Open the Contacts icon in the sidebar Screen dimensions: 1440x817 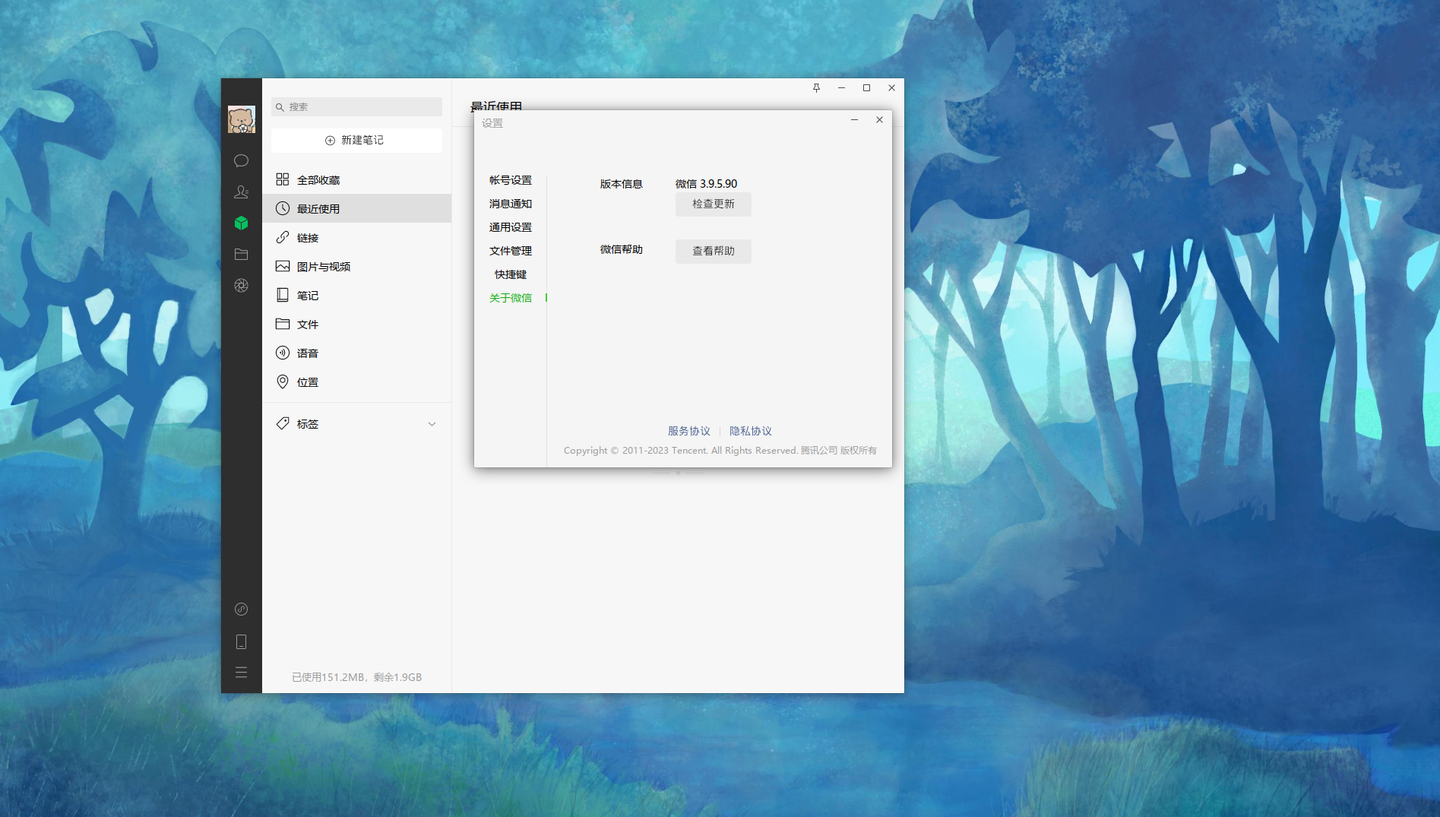(240, 191)
